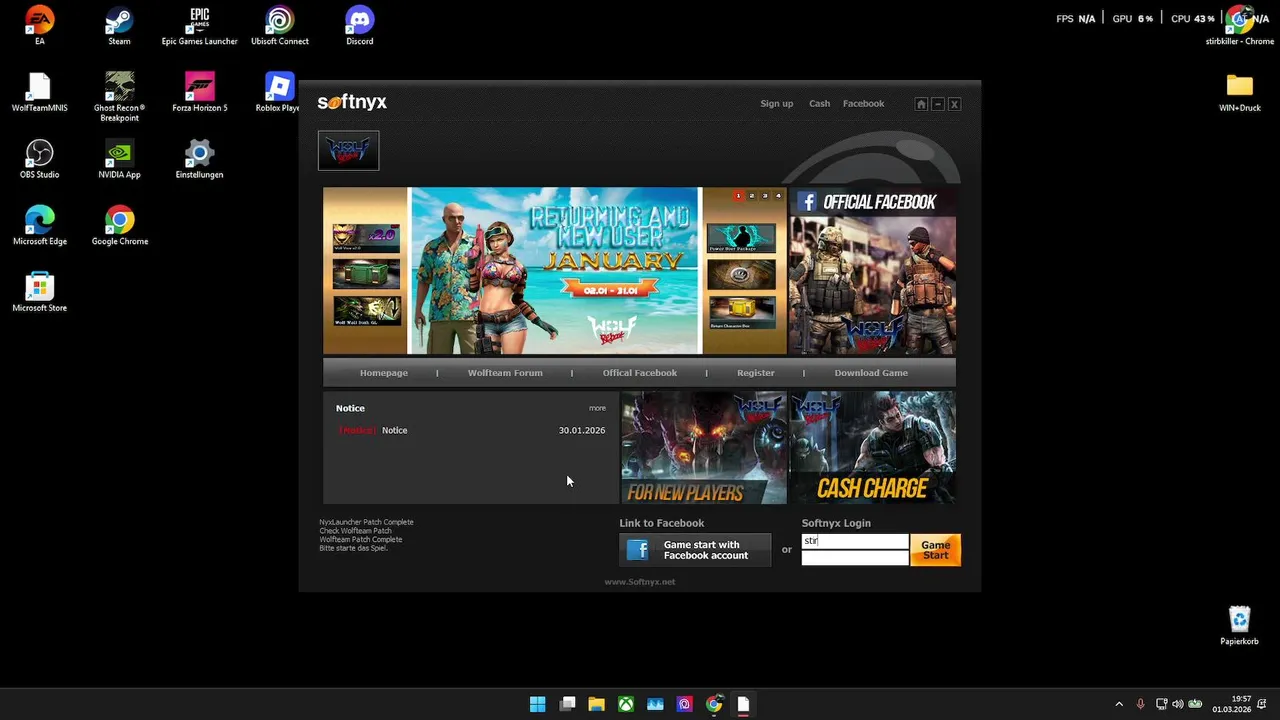Image resolution: width=1280 pixels, height=720 pixels.
Task: Open the Wolfteam Forum tab
Action: pyautogui.click(x=505, y=373)
